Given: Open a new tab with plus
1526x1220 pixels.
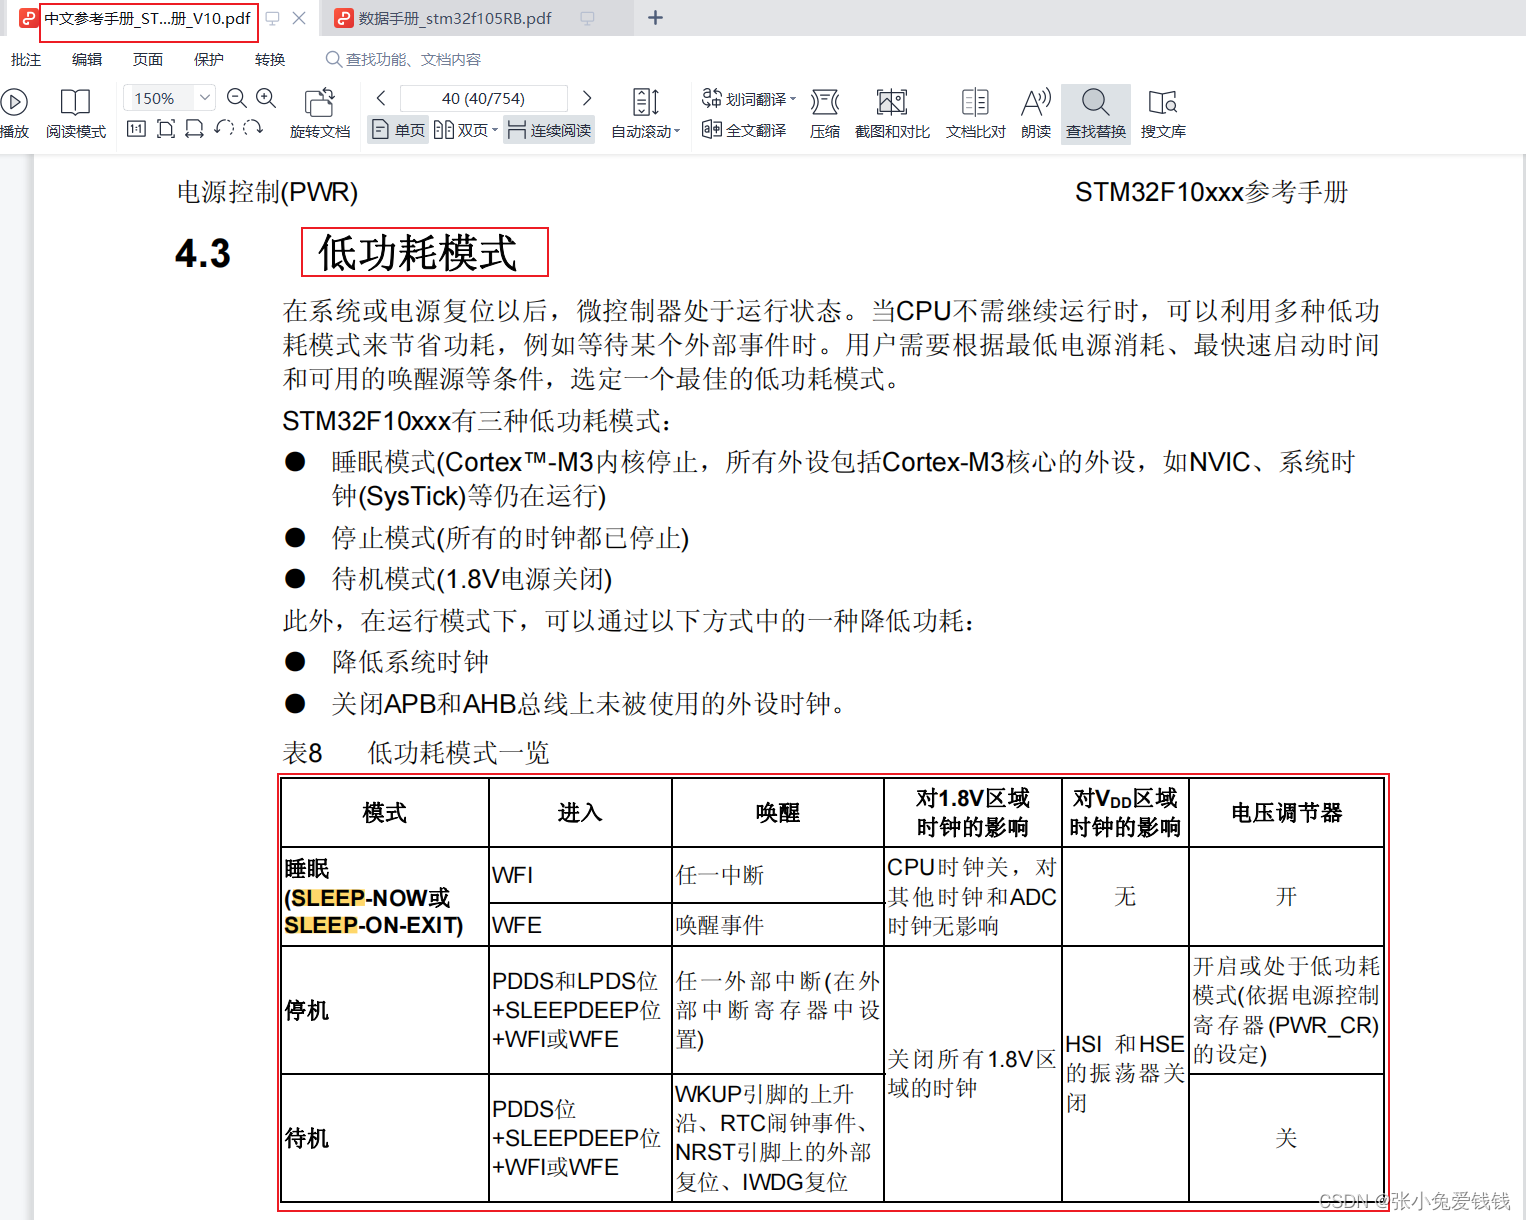Looking at the screenshot, I should click(x=655, y=18).
